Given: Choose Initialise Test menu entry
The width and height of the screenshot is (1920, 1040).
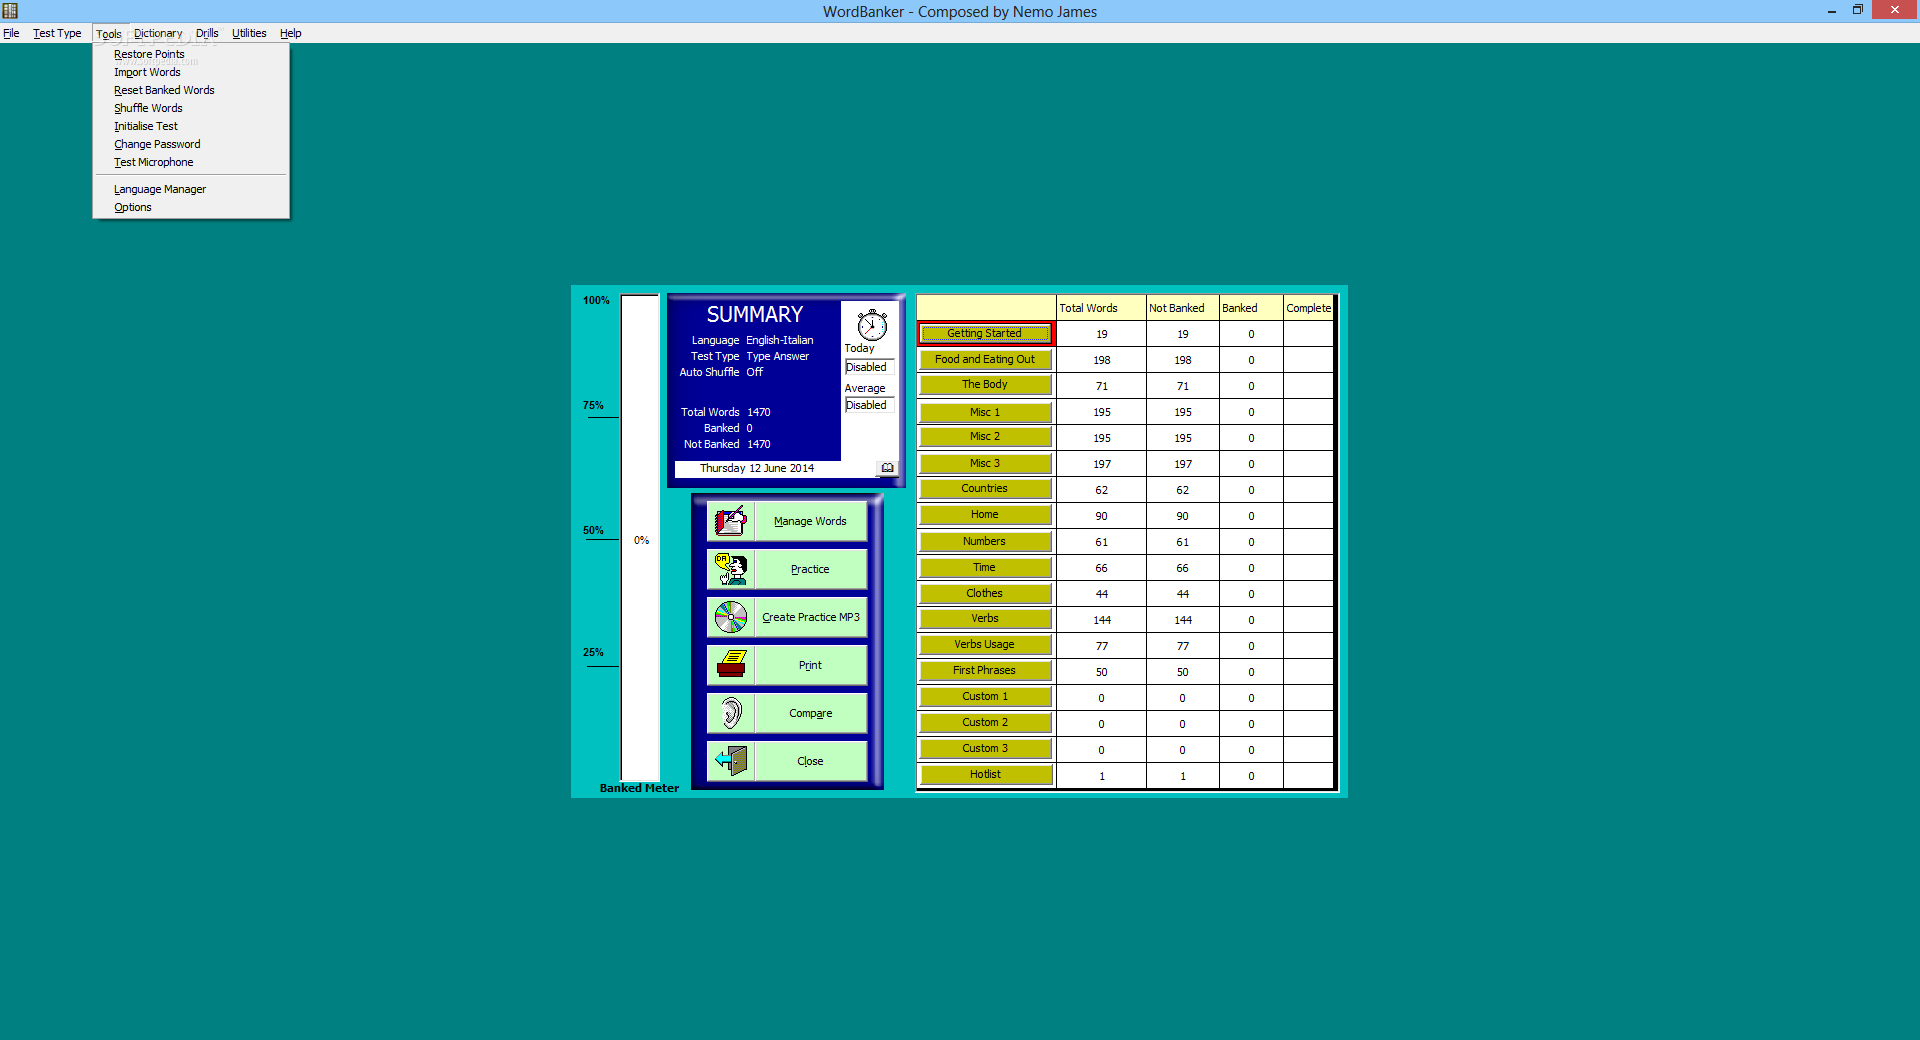Looking at the screenshot, I should pos(190,126).
